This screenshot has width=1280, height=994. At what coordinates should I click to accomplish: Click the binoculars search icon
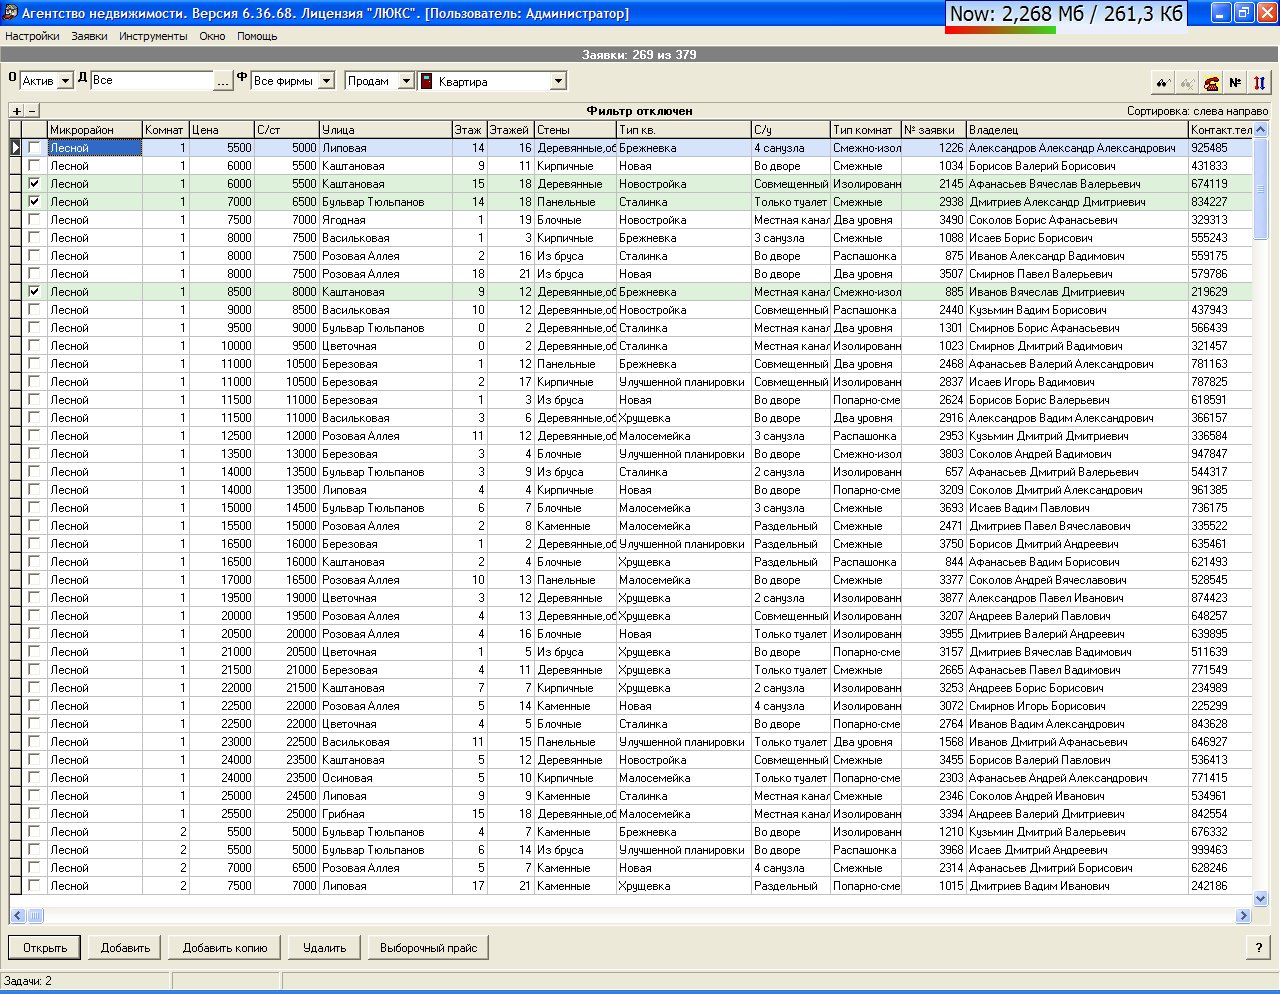tap(1163, 83)
